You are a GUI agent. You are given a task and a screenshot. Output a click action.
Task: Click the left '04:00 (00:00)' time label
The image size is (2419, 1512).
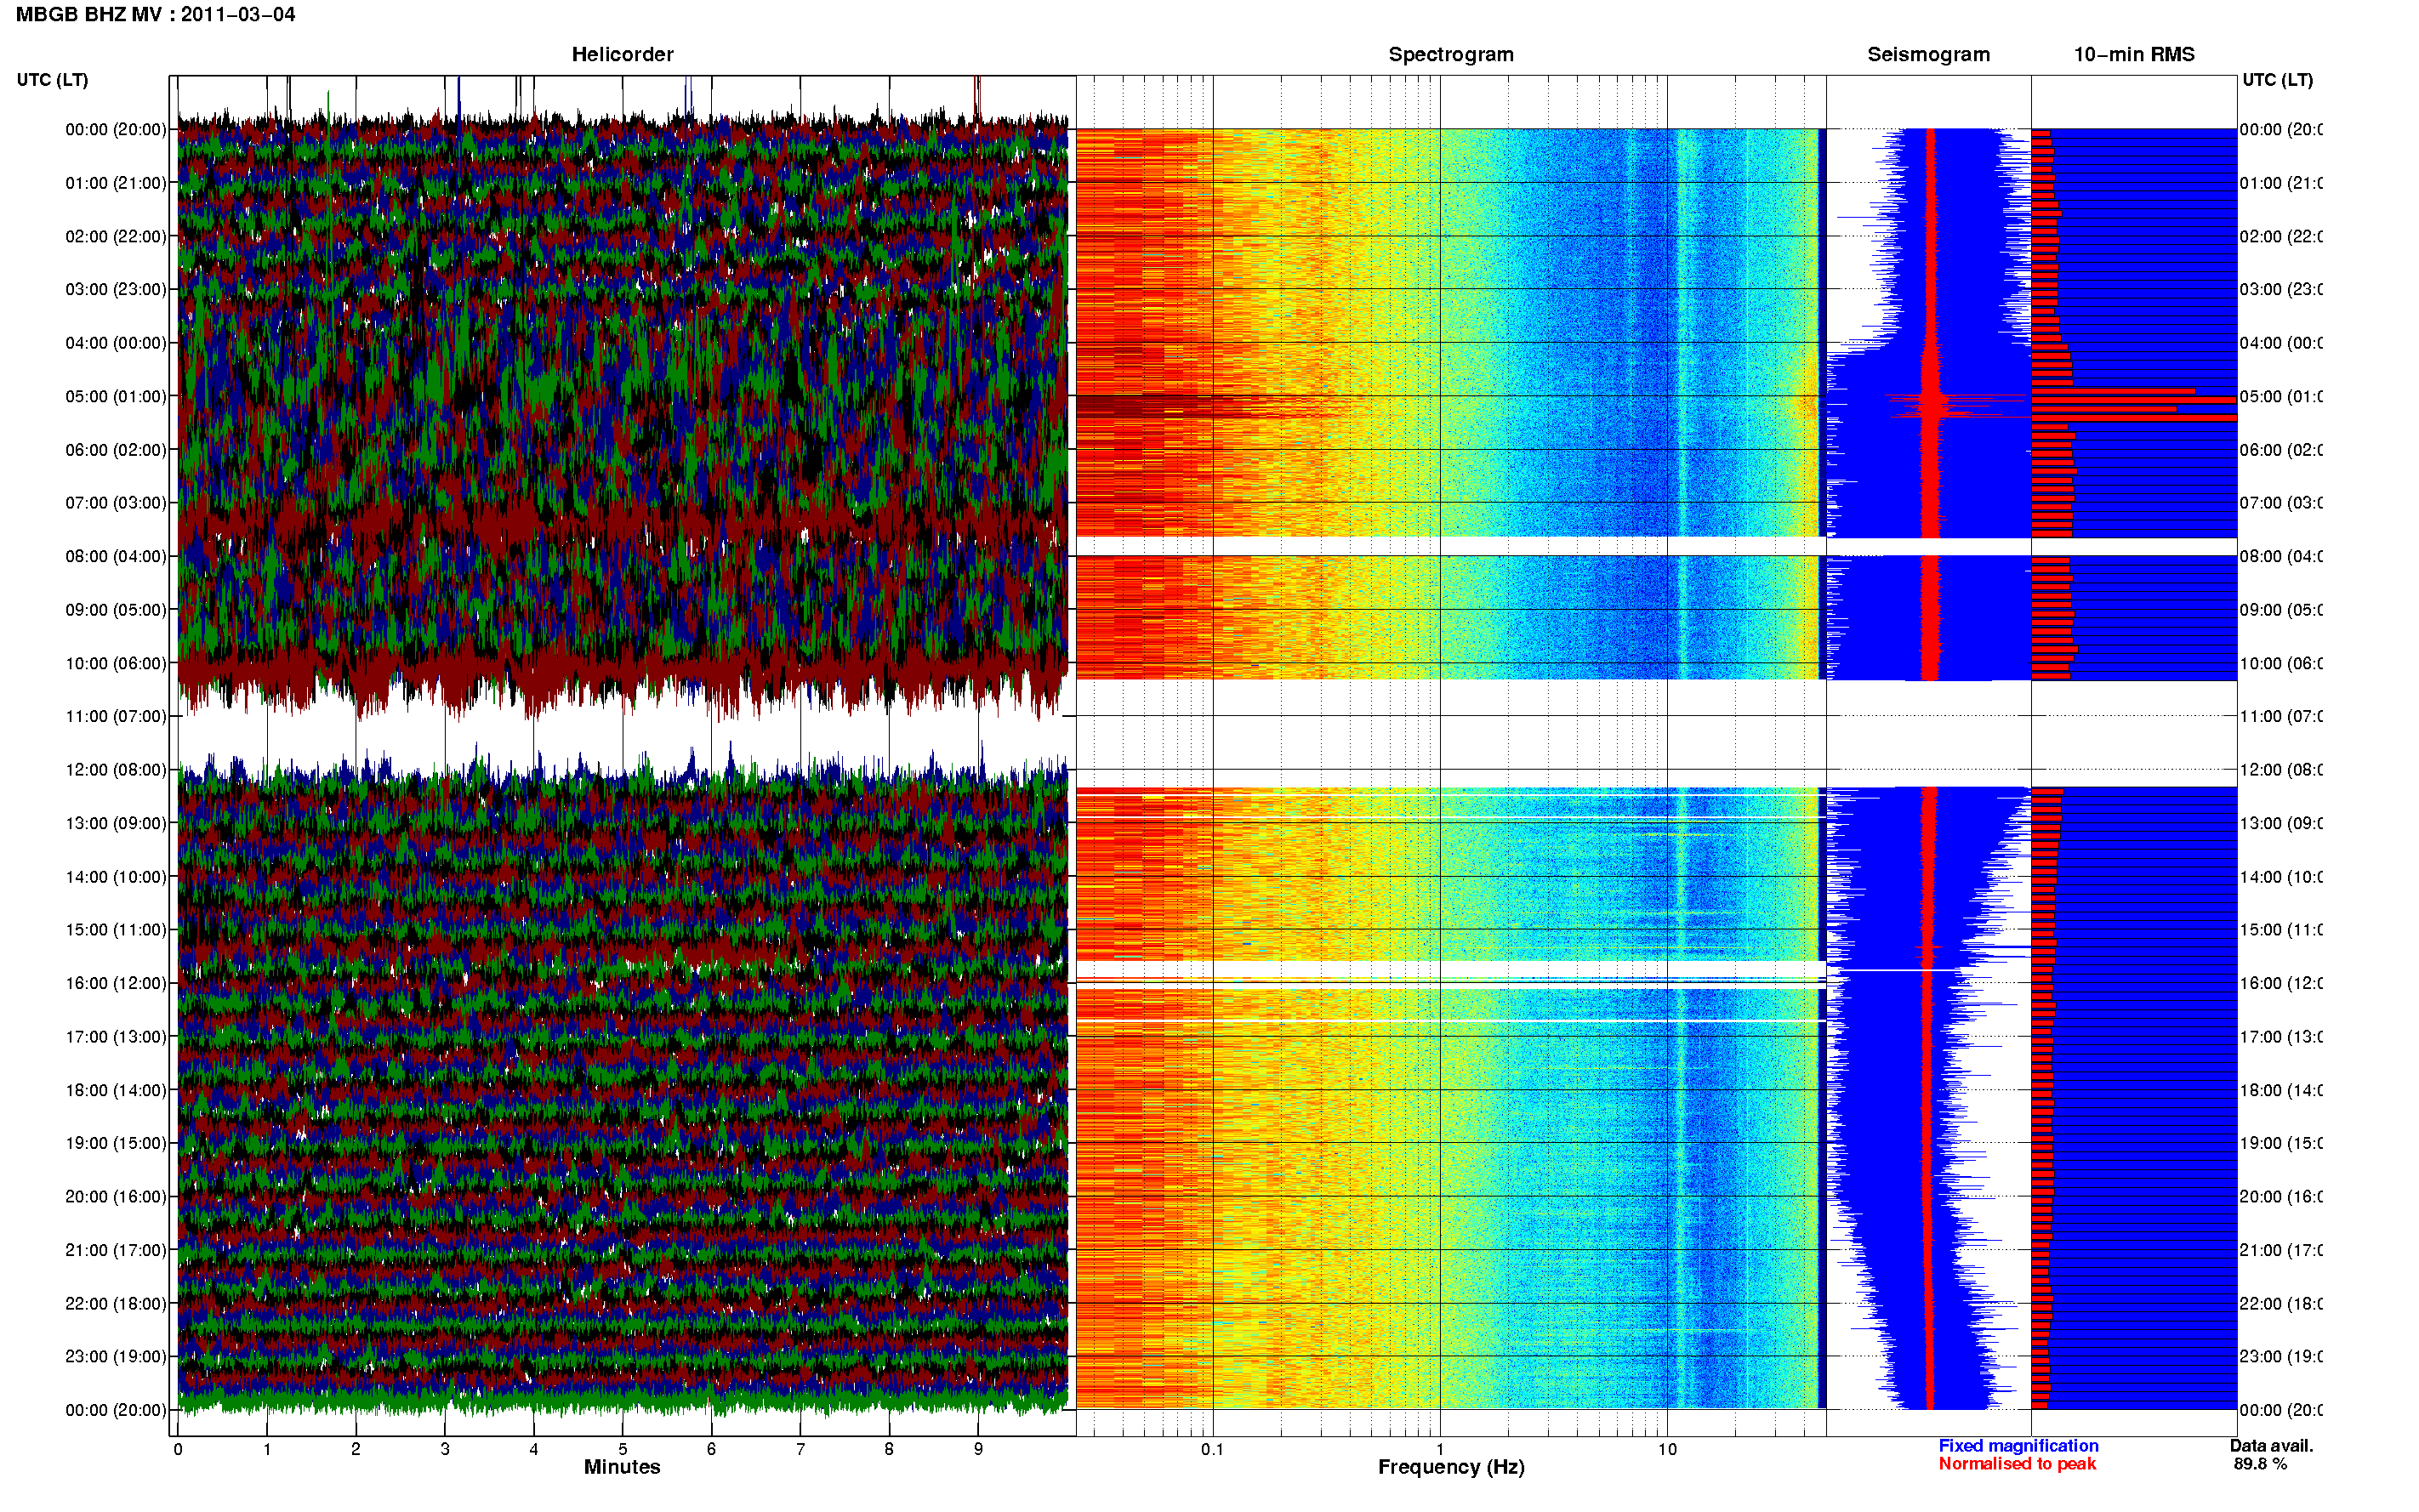[x=116, y=343]
